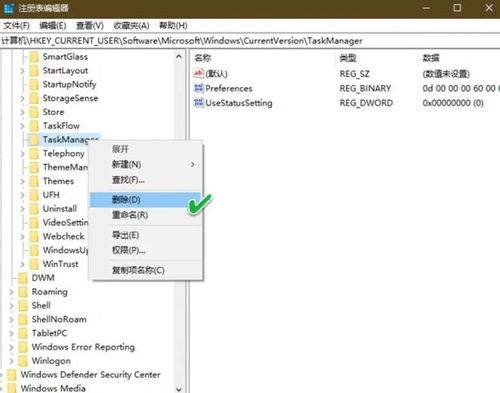Click the default string value icon
Viewport: 500px width, 393px height.
[198, 73]
